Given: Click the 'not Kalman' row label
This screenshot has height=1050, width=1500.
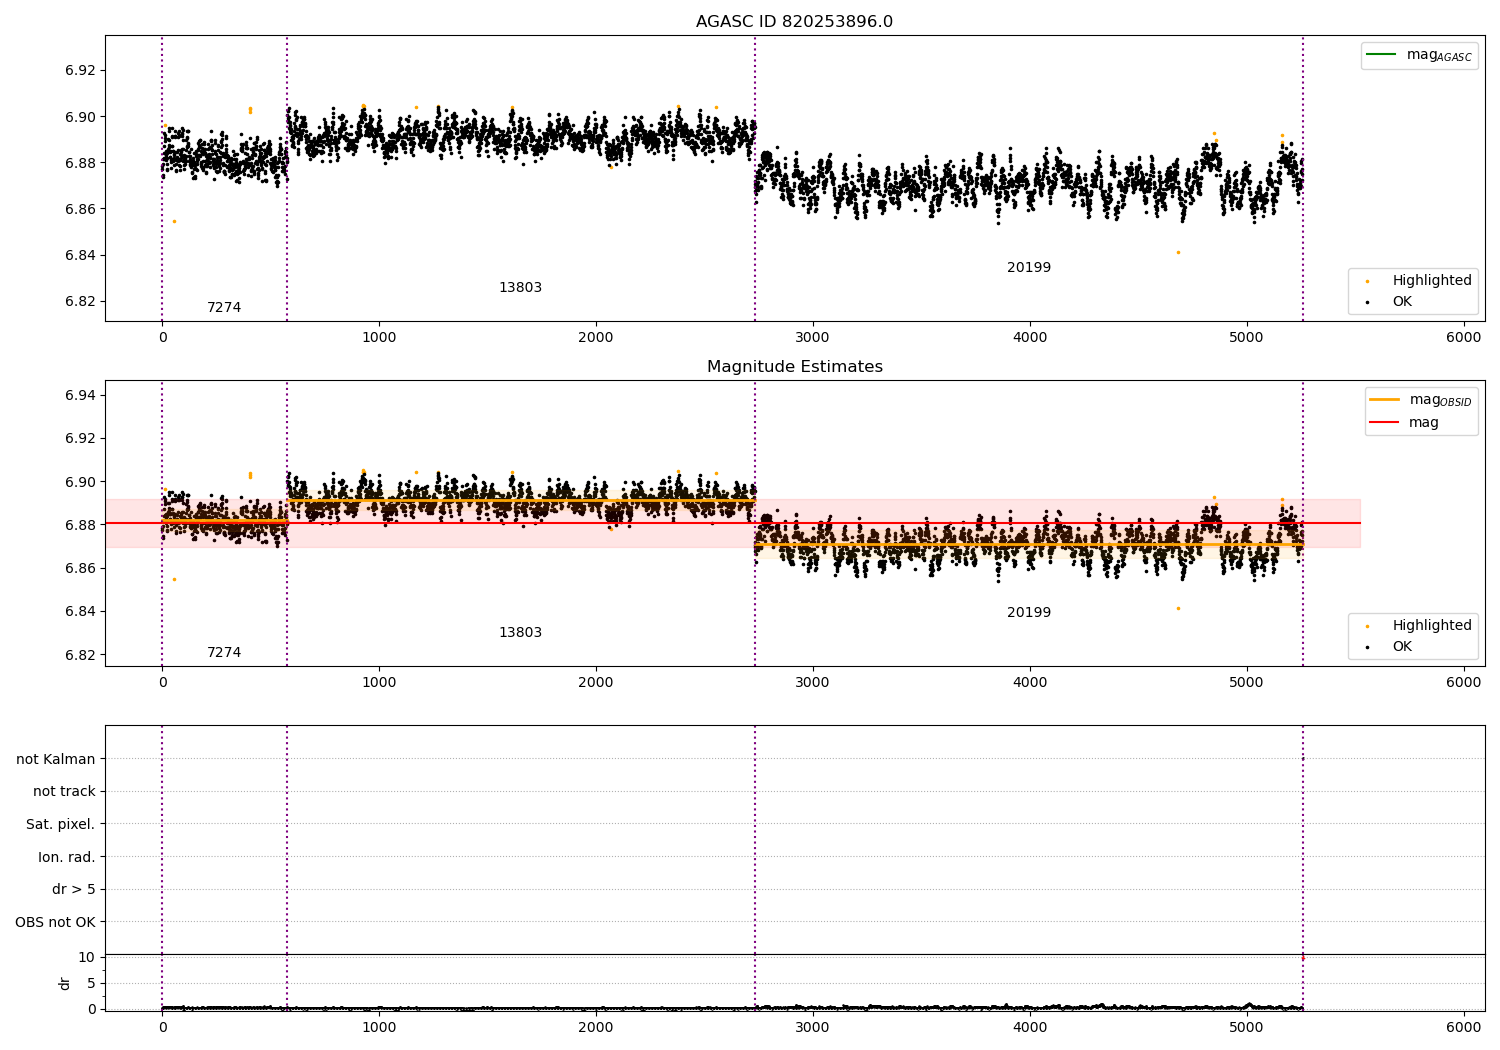Looking at the screenshot, I should pos(56,759).
